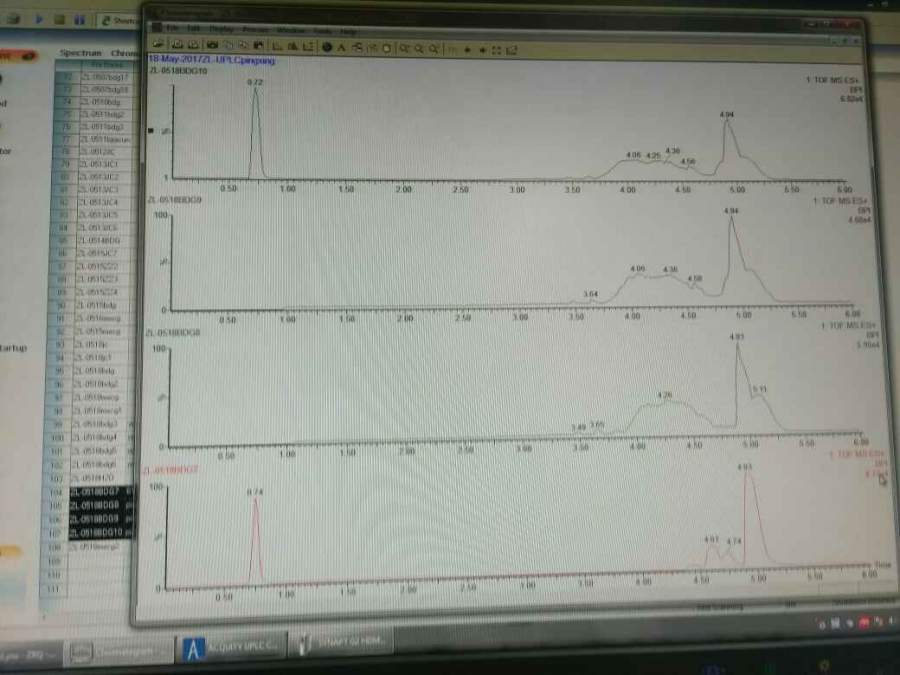Click the blue play icon in background toolbar

coord(39,19)
